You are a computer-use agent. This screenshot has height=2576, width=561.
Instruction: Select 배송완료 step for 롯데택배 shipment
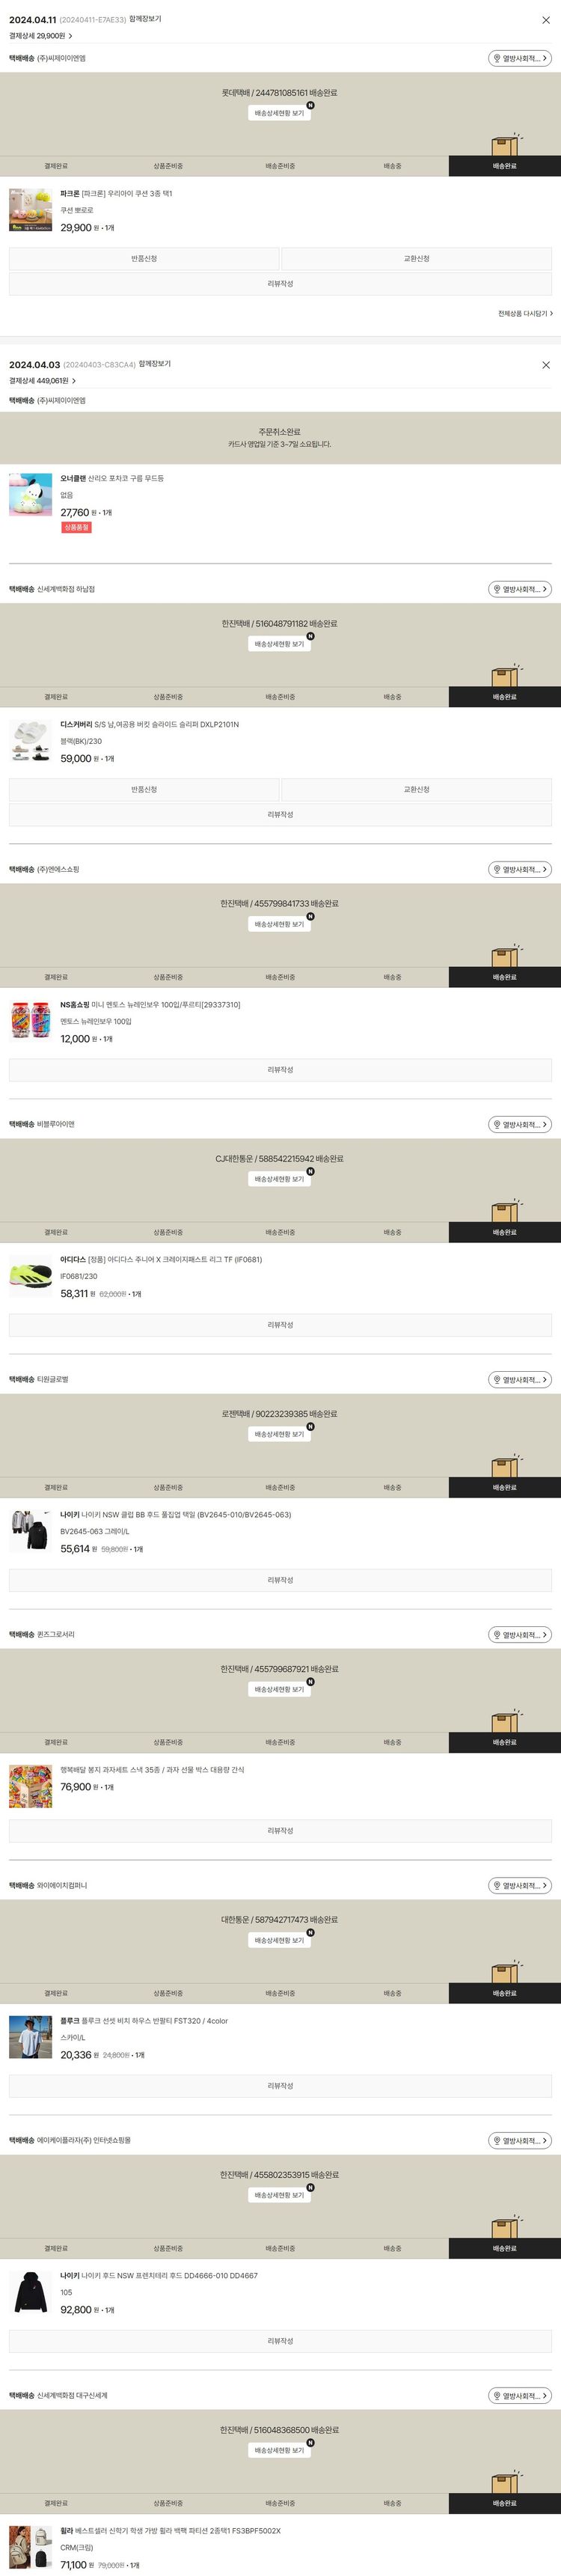[504, 166]
